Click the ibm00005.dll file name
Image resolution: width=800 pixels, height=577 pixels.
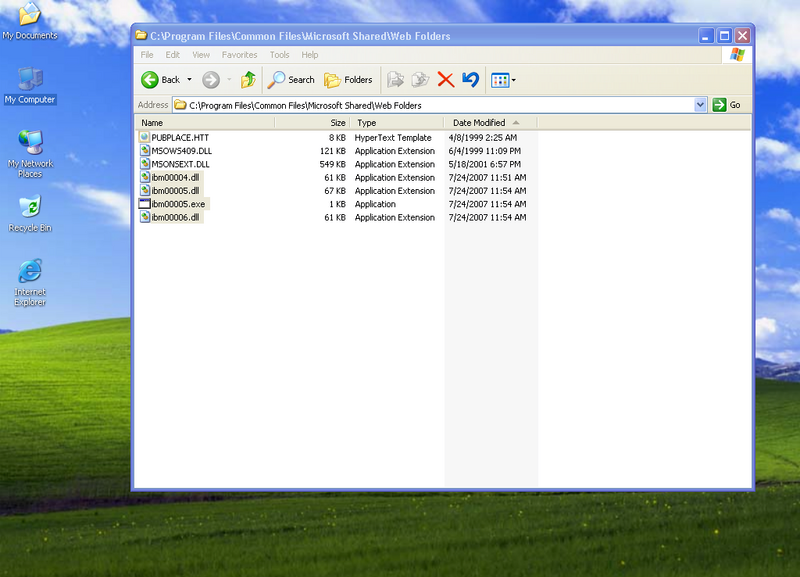[176, 191]
